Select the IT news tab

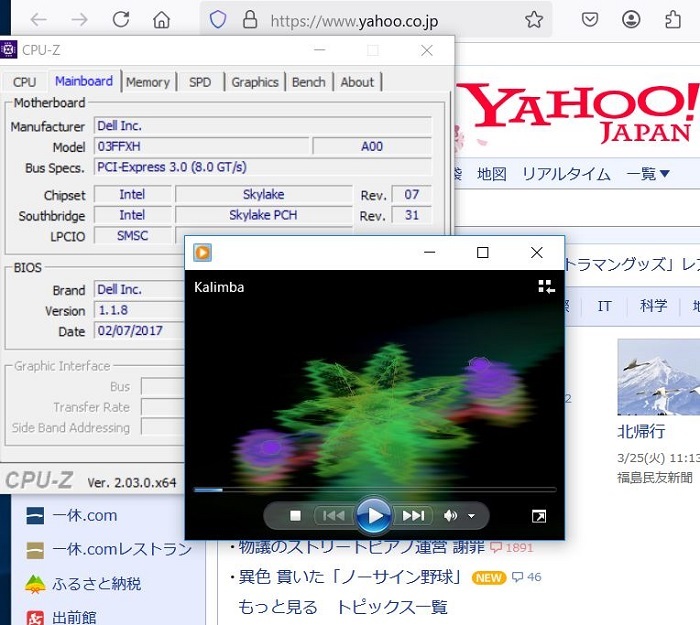(604, 306)
